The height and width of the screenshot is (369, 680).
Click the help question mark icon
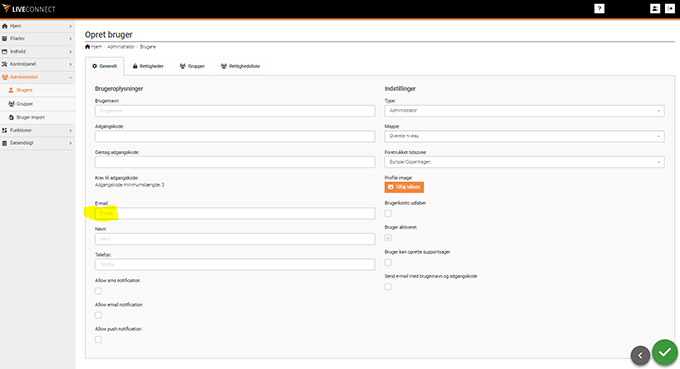[599, 9]
